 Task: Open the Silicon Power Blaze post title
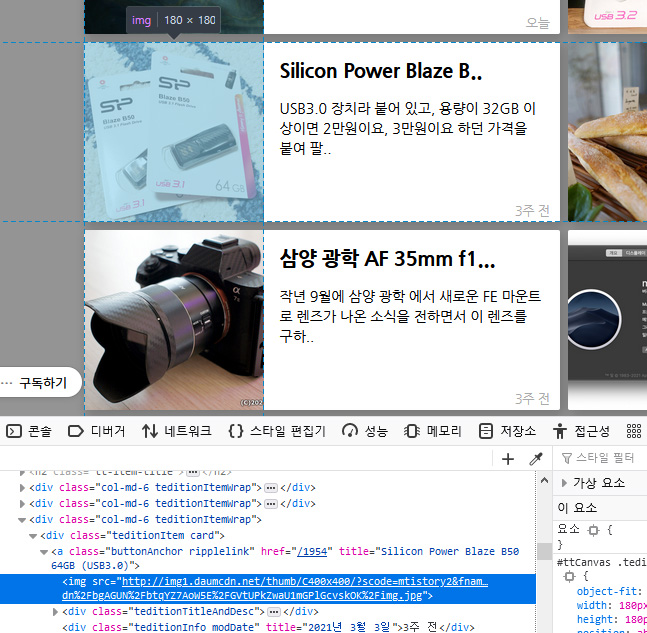point(381,71)
